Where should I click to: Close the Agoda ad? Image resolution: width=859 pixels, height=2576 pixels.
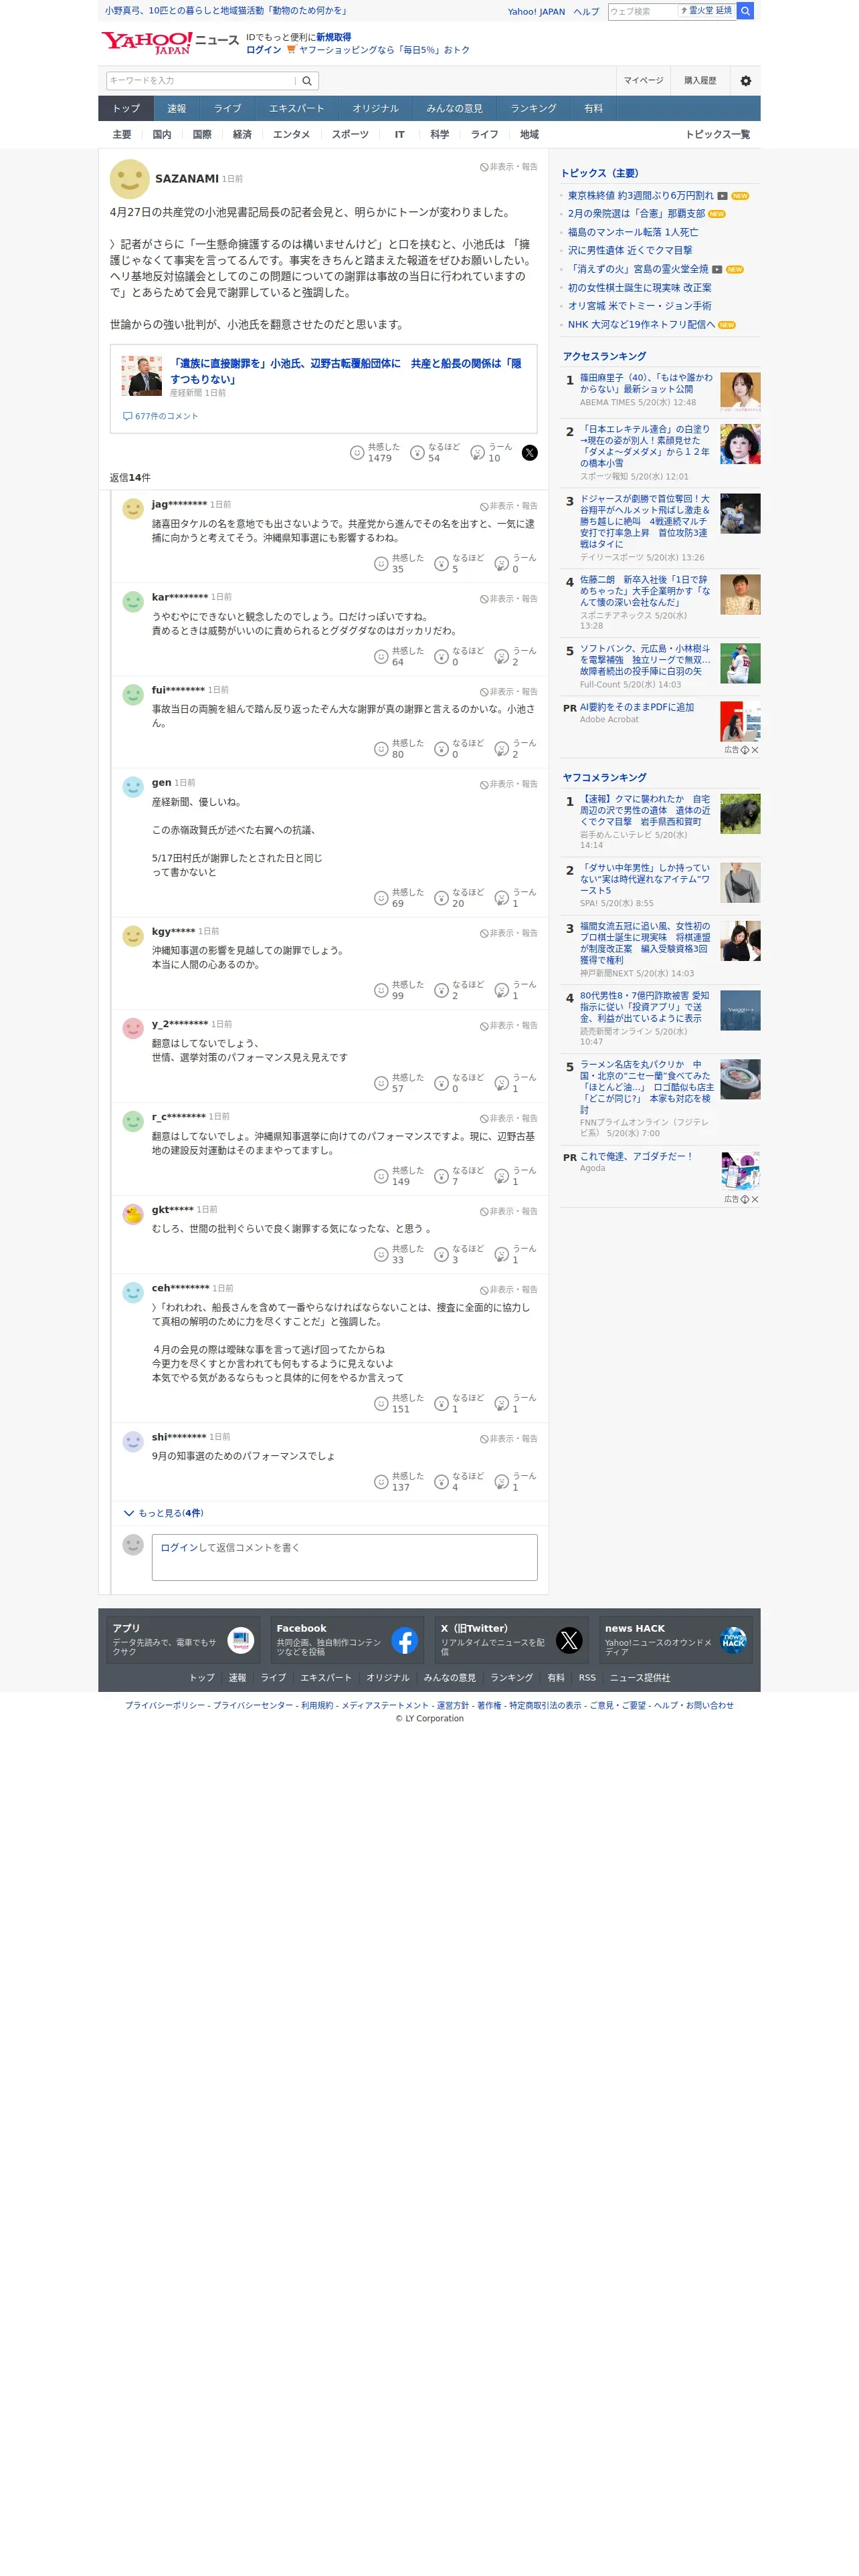click(x=755, y=1200)
